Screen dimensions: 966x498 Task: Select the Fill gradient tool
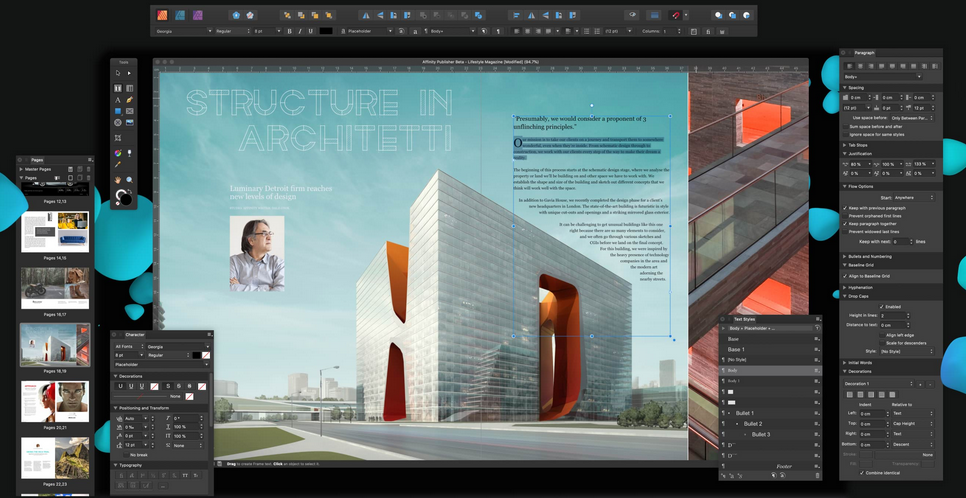pyautogui.click(x=118, y=152)
